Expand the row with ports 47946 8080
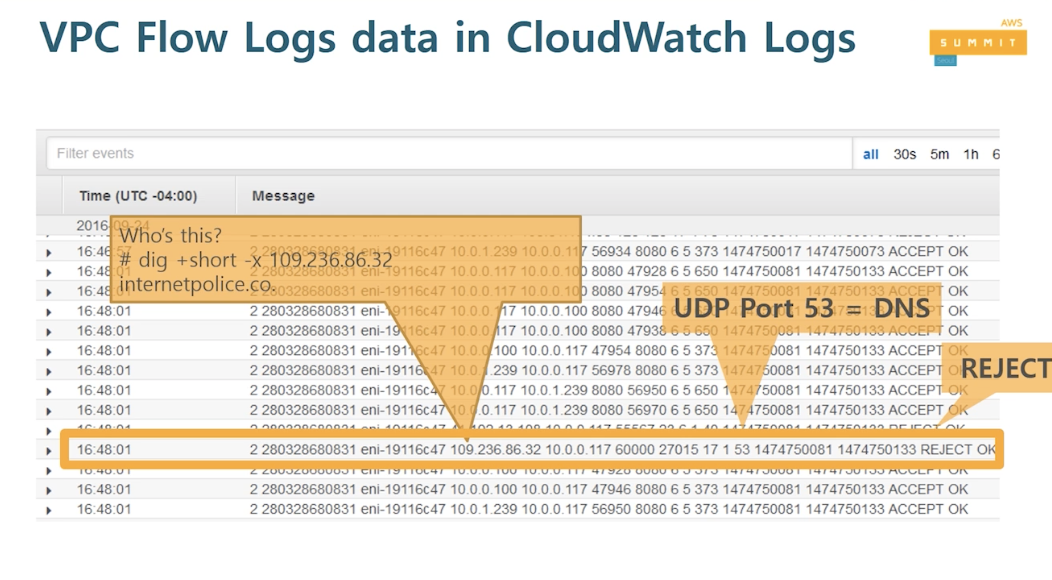This screenshot has height=580, width=1052. coord(48,491)
